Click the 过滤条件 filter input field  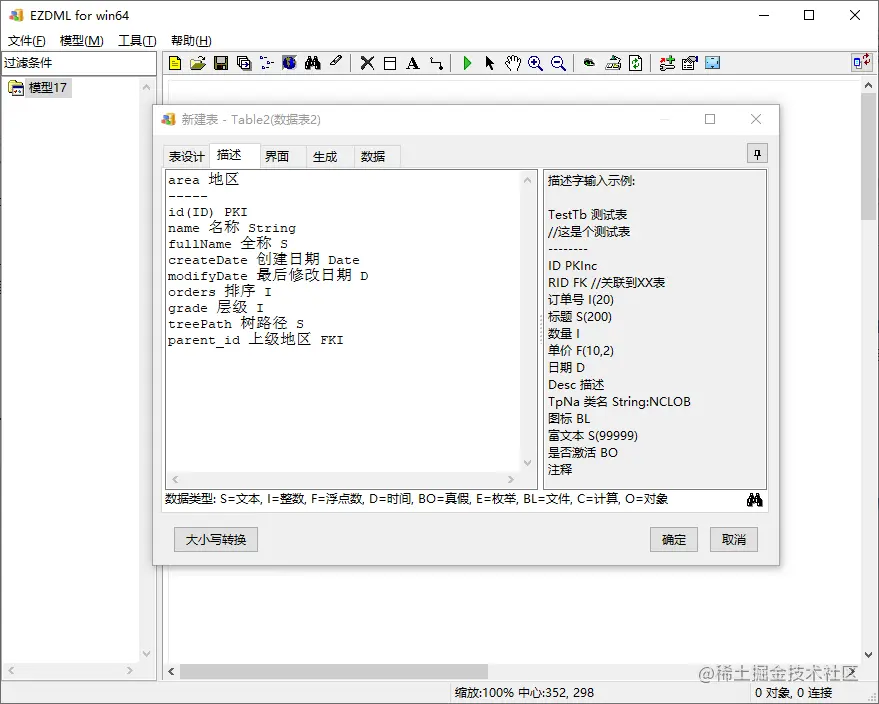pos(78,63)
